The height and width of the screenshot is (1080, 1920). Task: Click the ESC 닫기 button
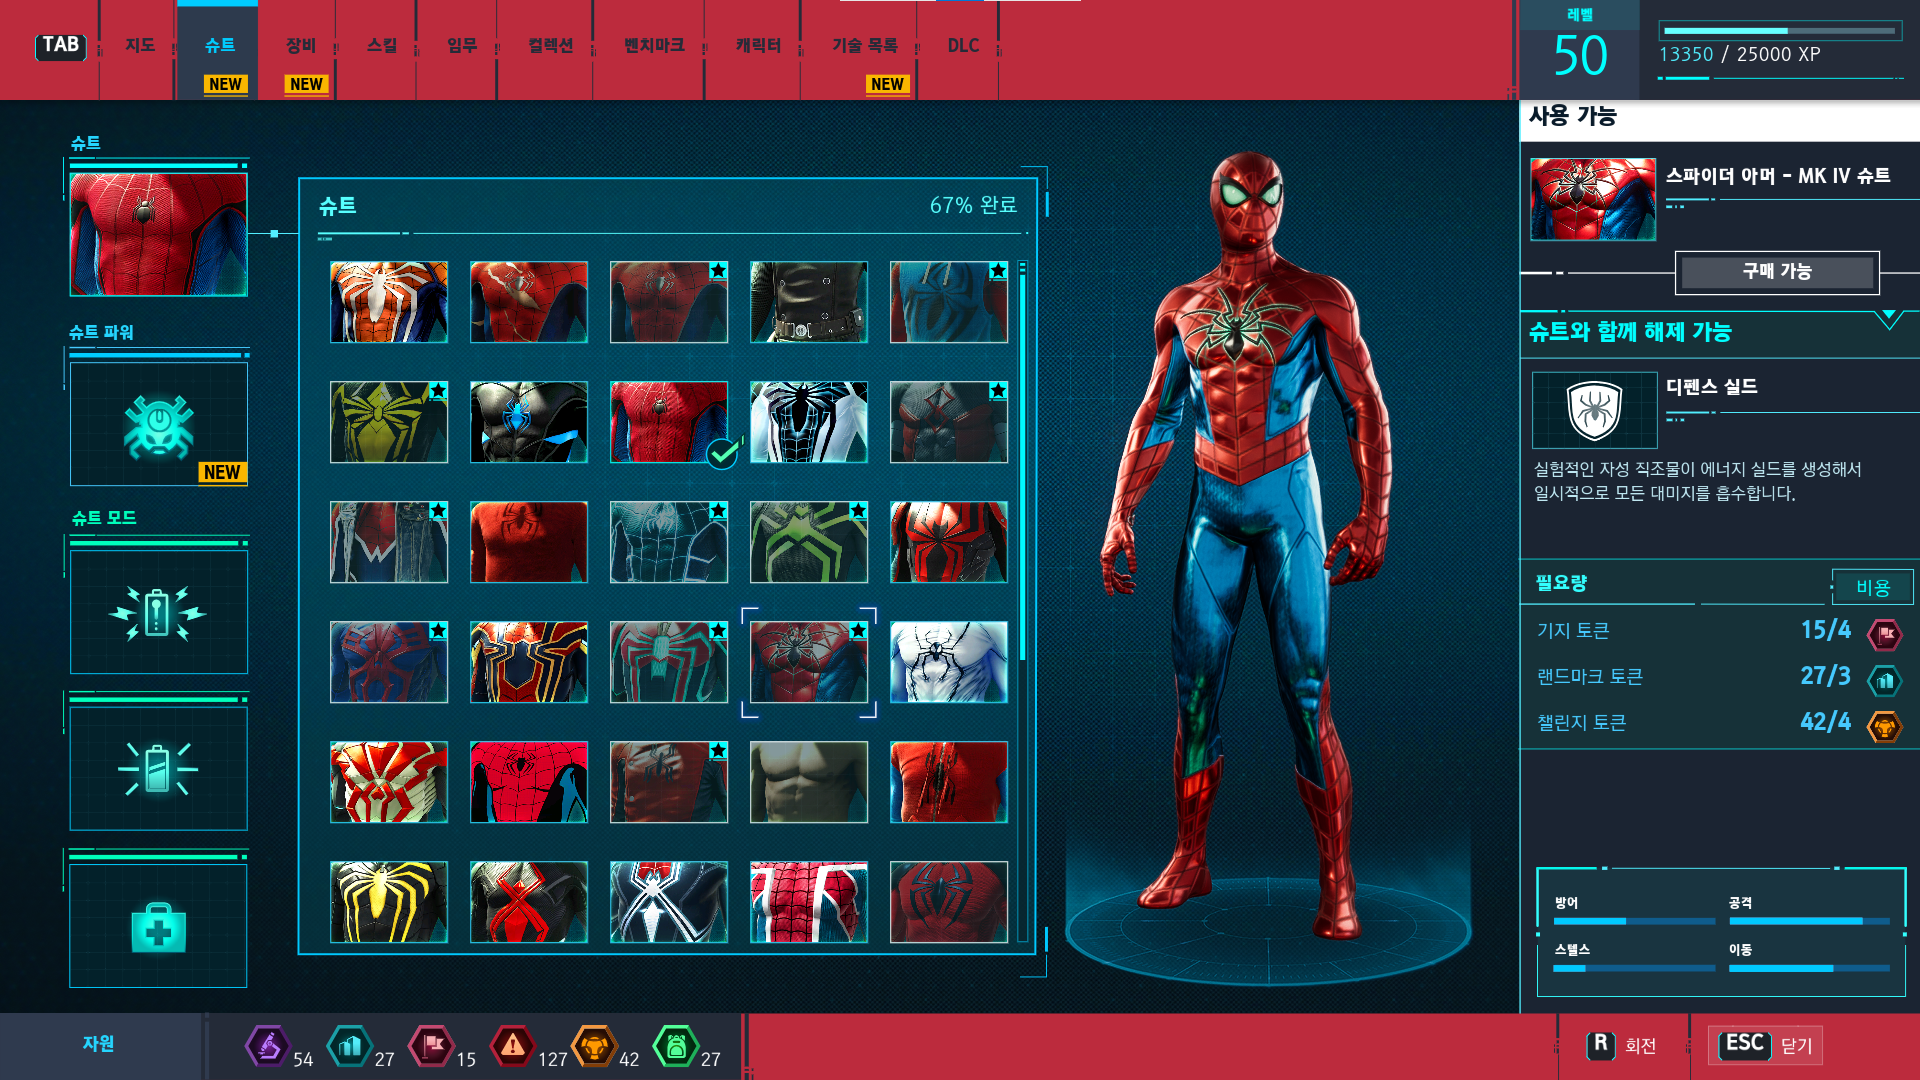[1765, 1045]
